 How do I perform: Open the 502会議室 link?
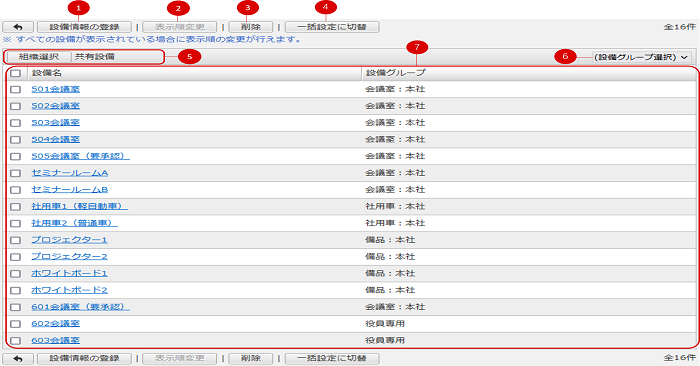click(x=56, y=106)
